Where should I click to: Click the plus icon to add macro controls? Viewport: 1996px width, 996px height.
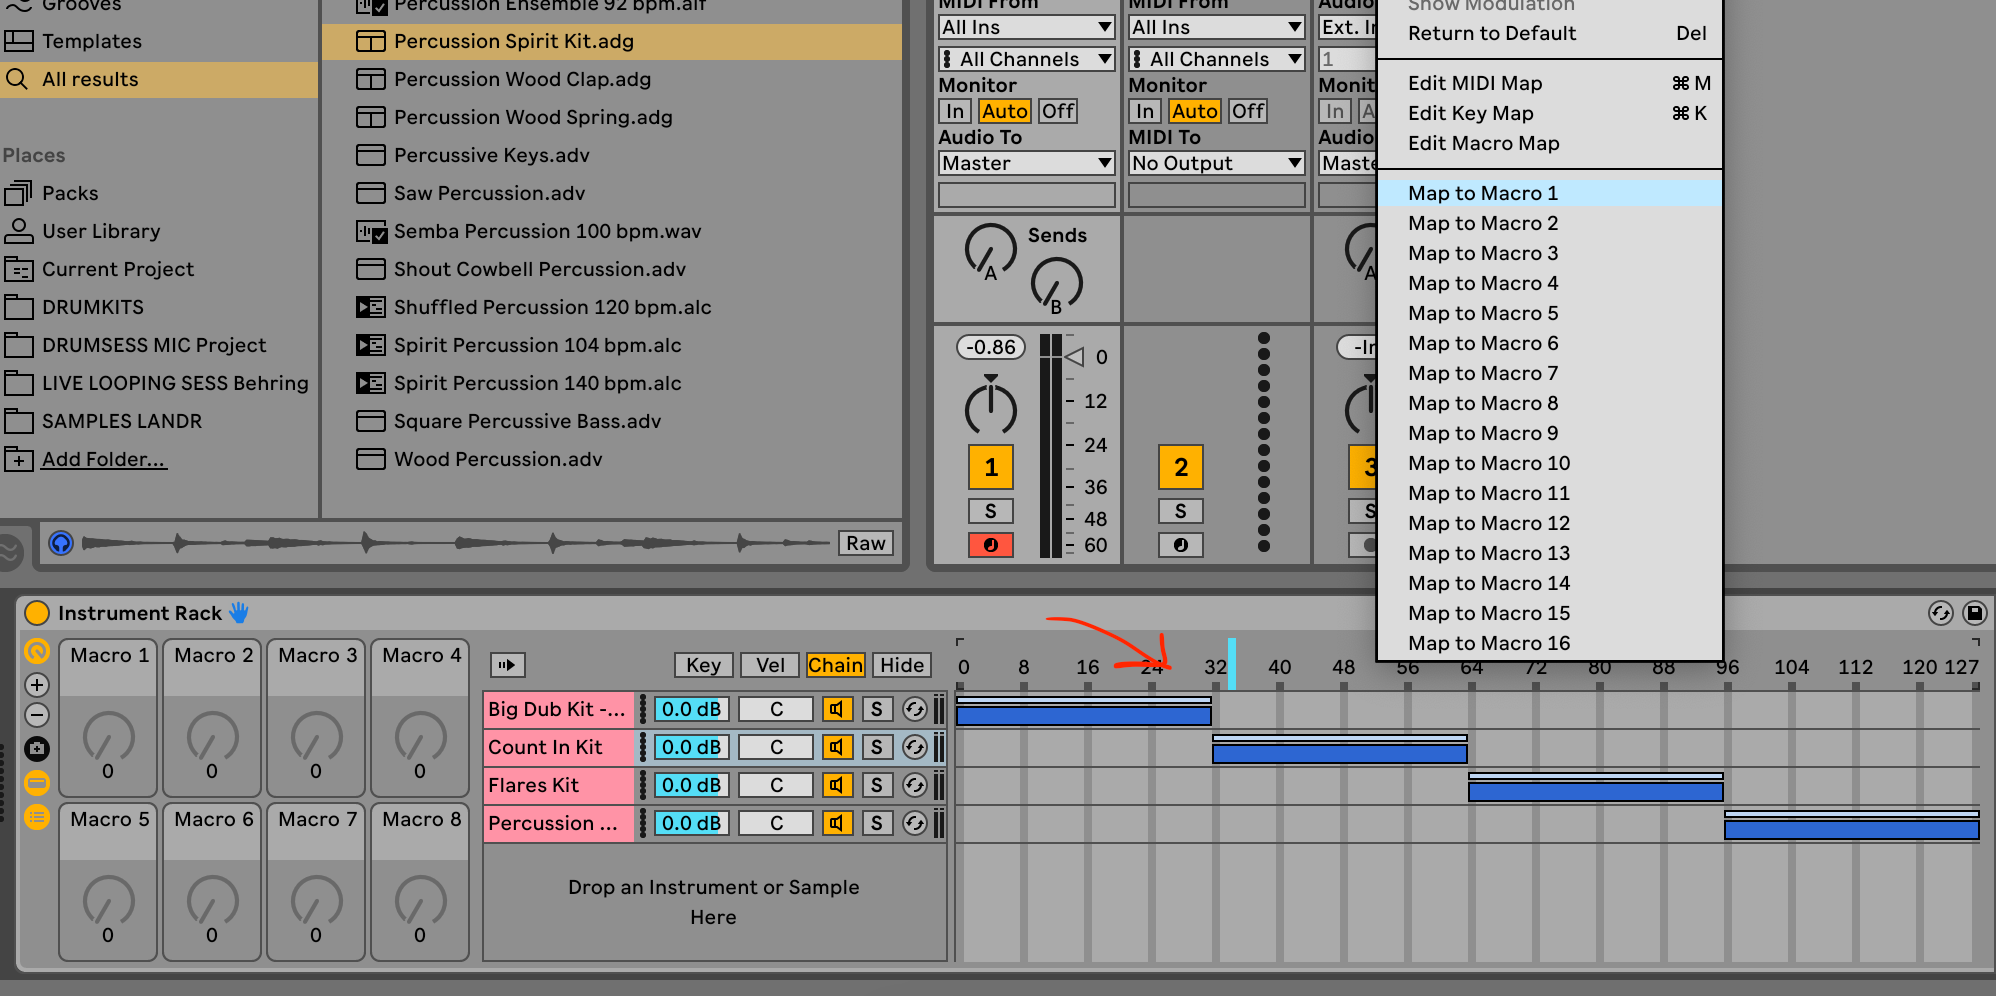(x=37, y=685)
